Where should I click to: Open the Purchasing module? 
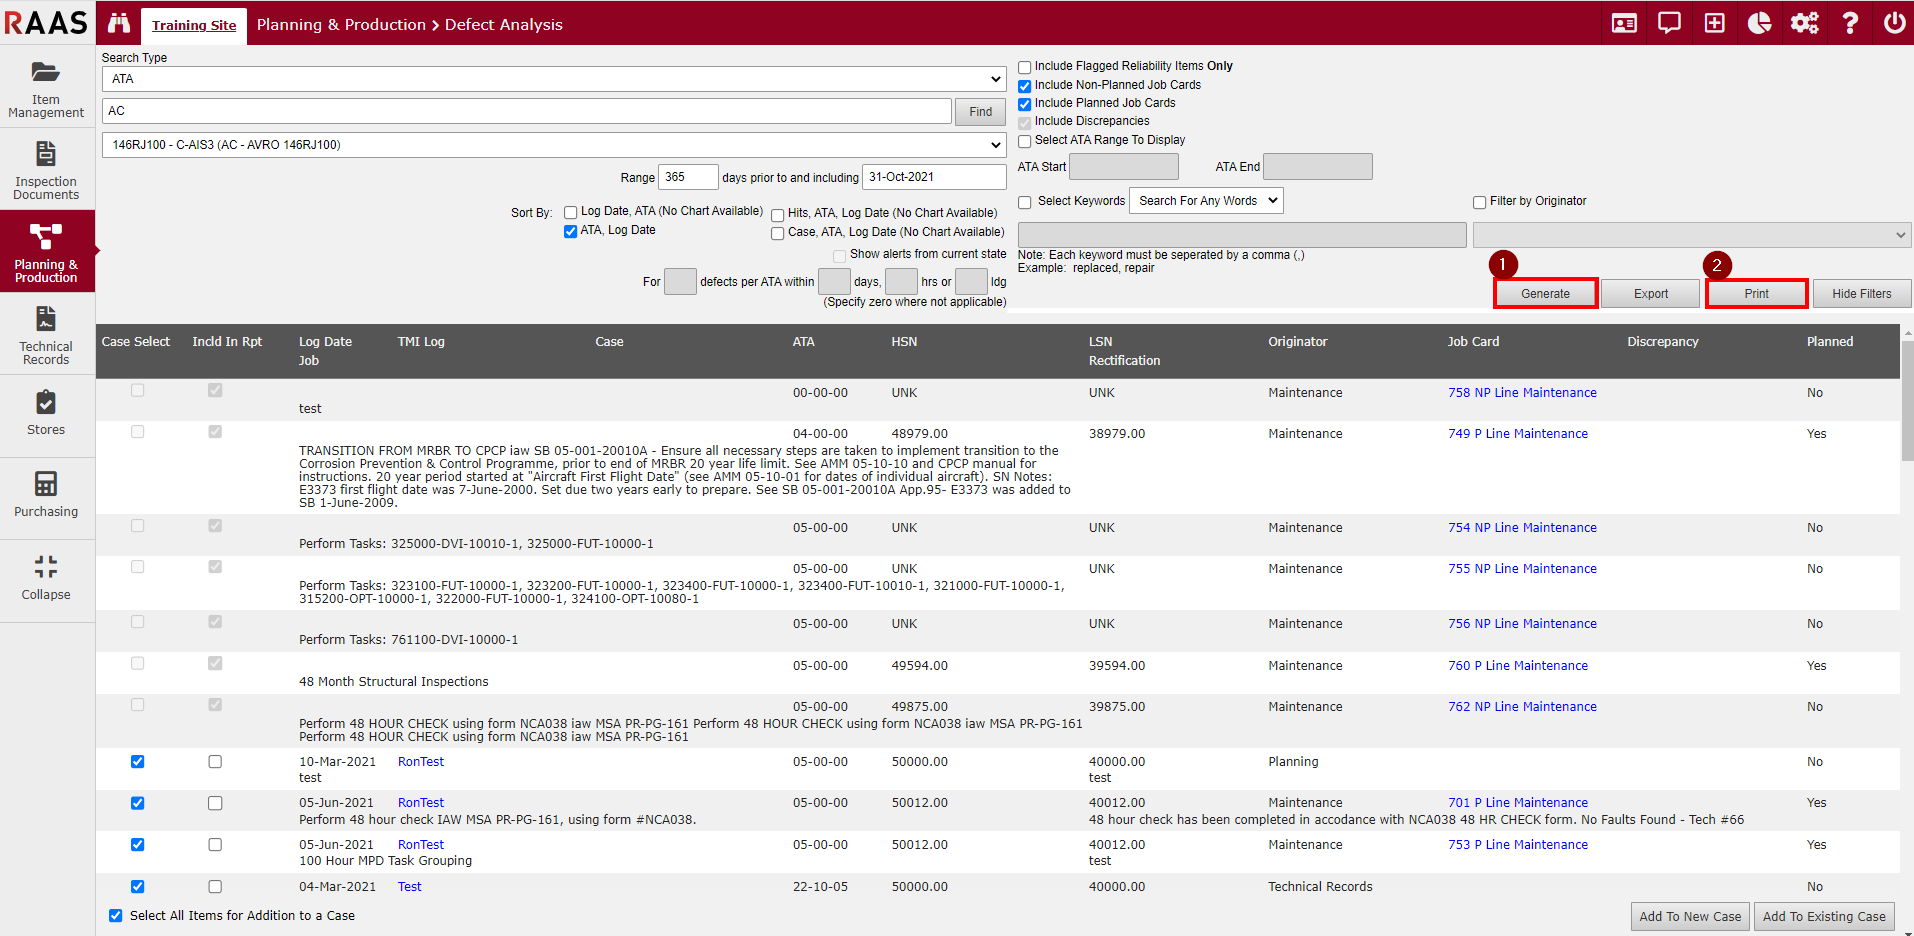click(46, 495)
